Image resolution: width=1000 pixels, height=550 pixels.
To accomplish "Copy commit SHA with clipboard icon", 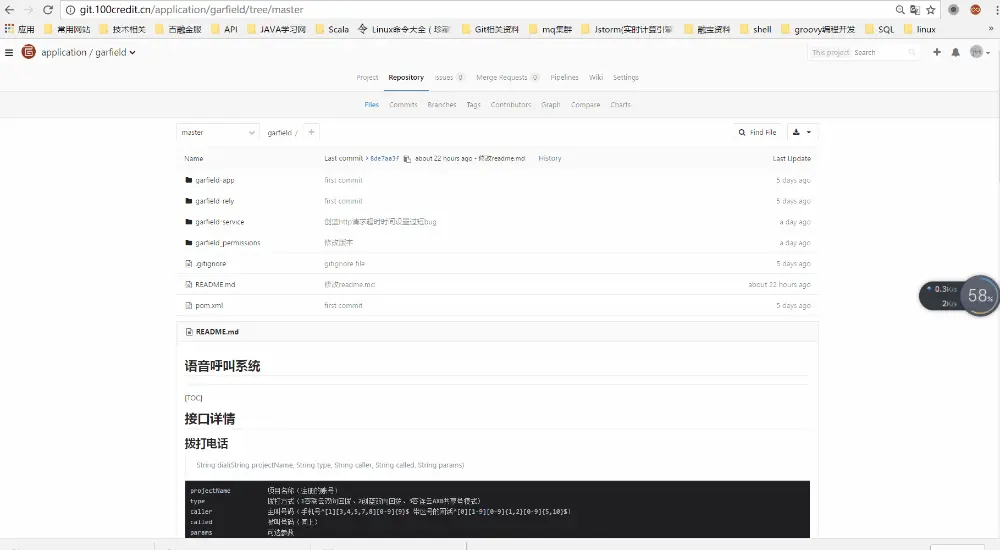I will [x=407, y=159].
